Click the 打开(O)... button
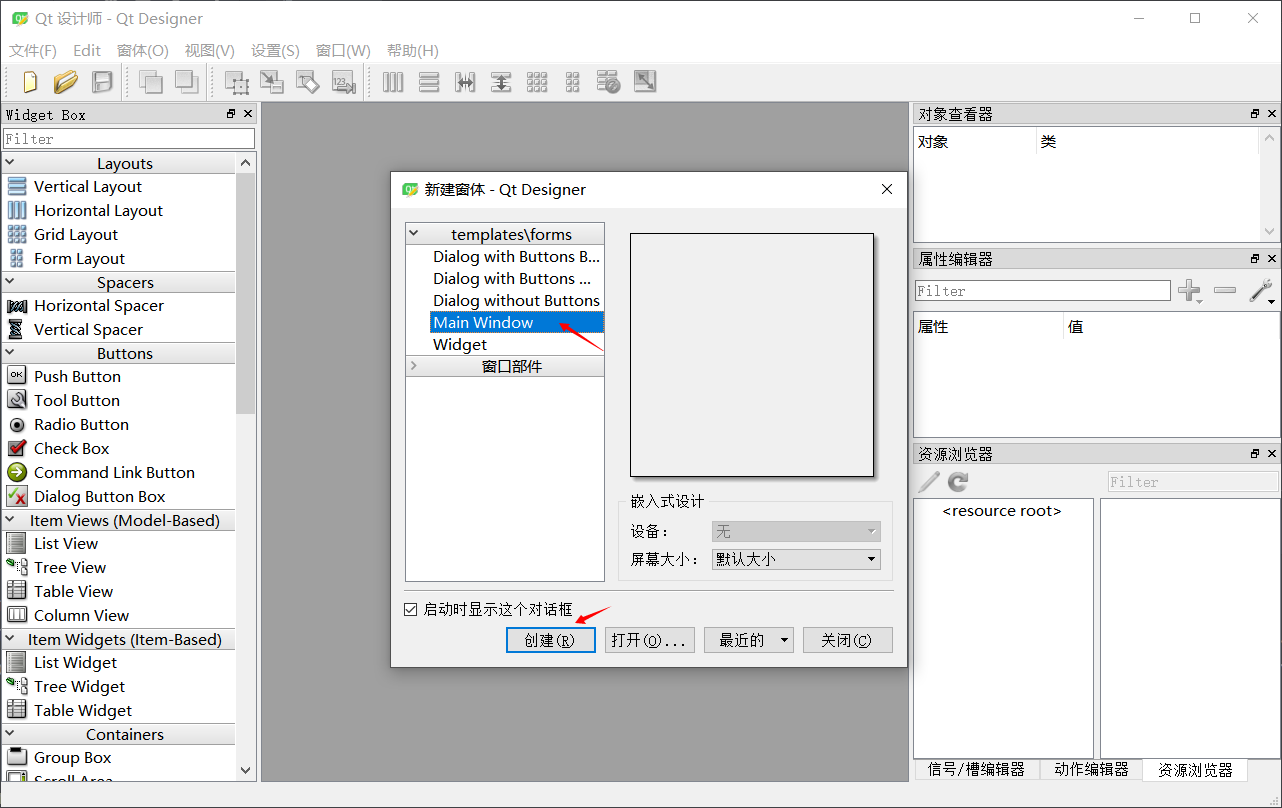This screenshot has height=808, width=1282. [650, 640]
